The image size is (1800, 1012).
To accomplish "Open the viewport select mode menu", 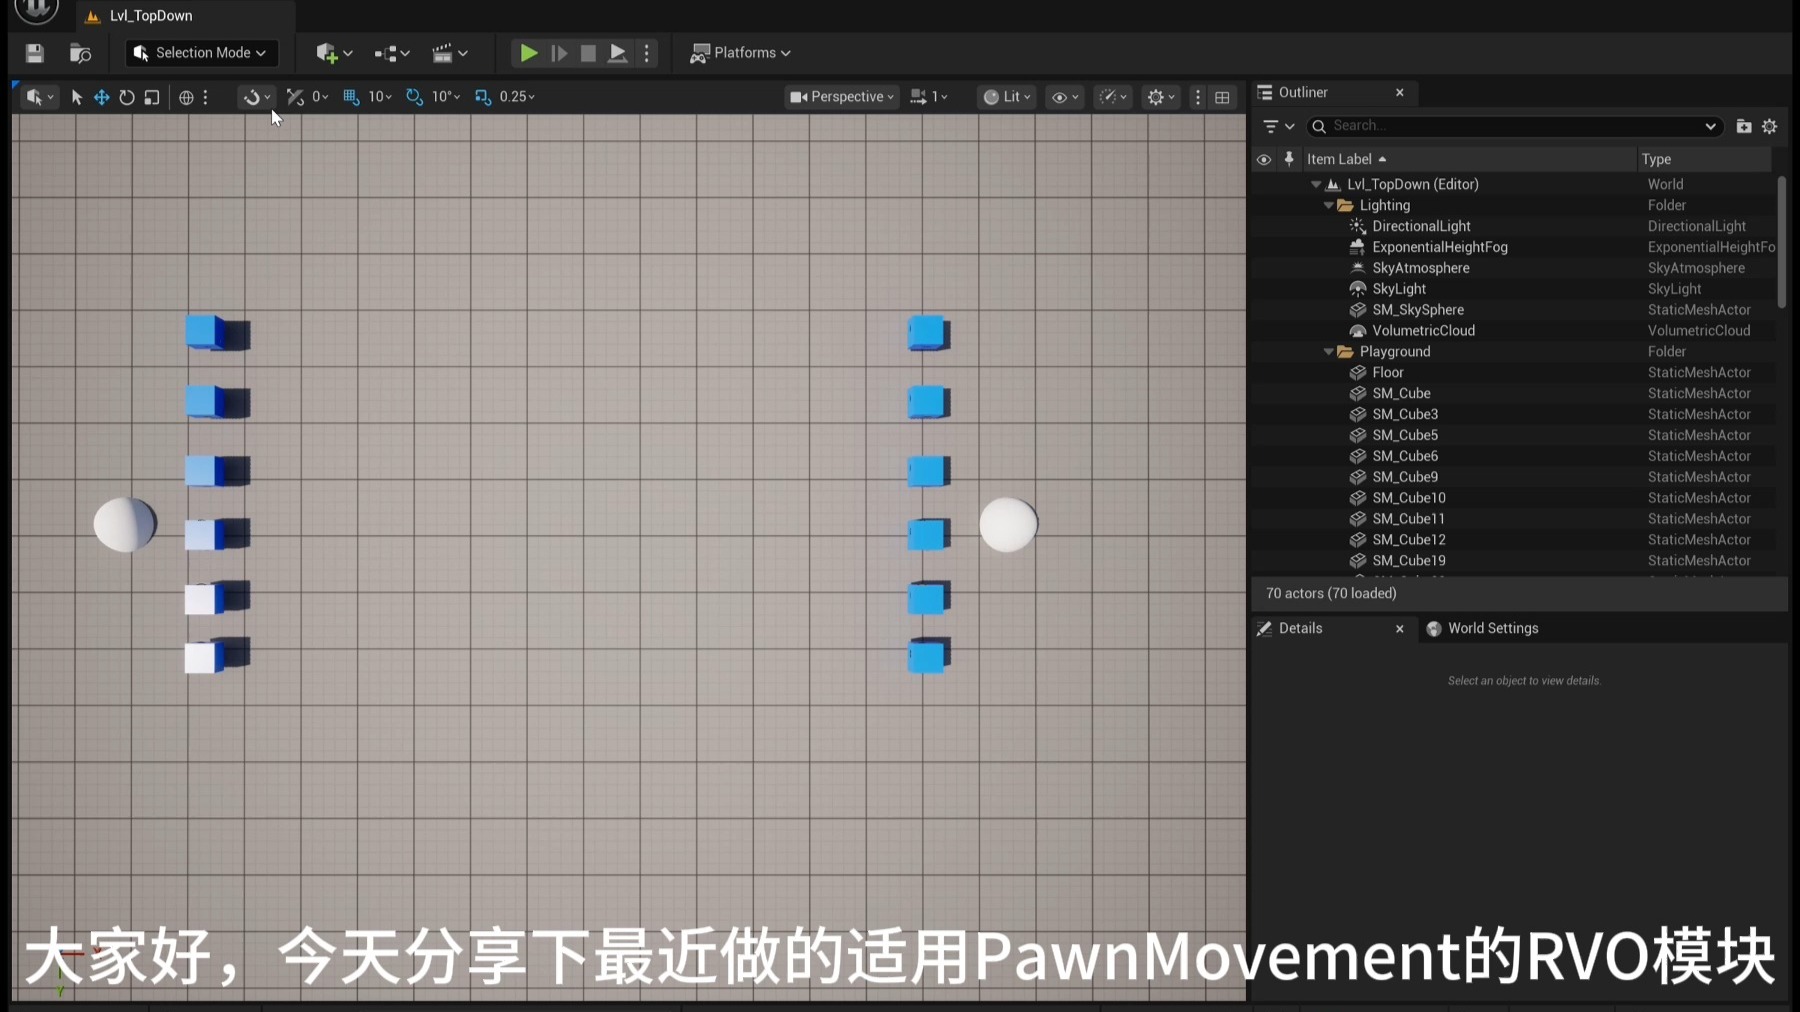I will pyautogui.click(x=40, y=97).
